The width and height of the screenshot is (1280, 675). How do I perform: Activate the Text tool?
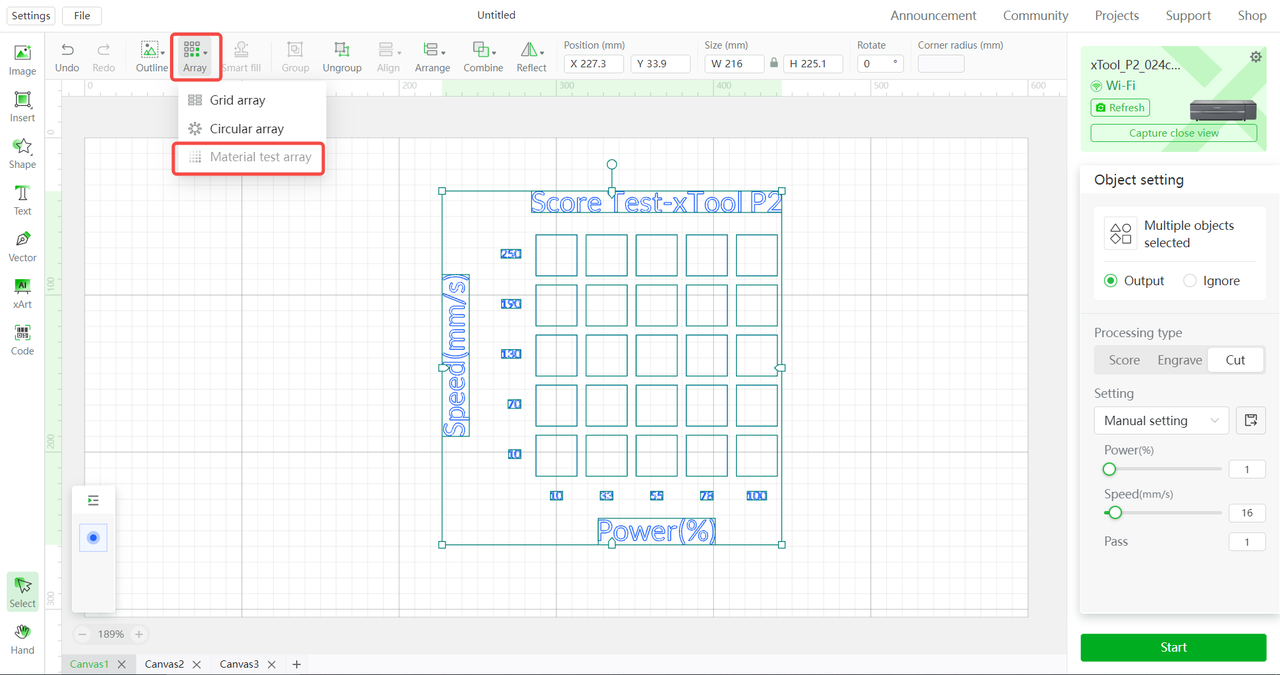pos(22,200)
